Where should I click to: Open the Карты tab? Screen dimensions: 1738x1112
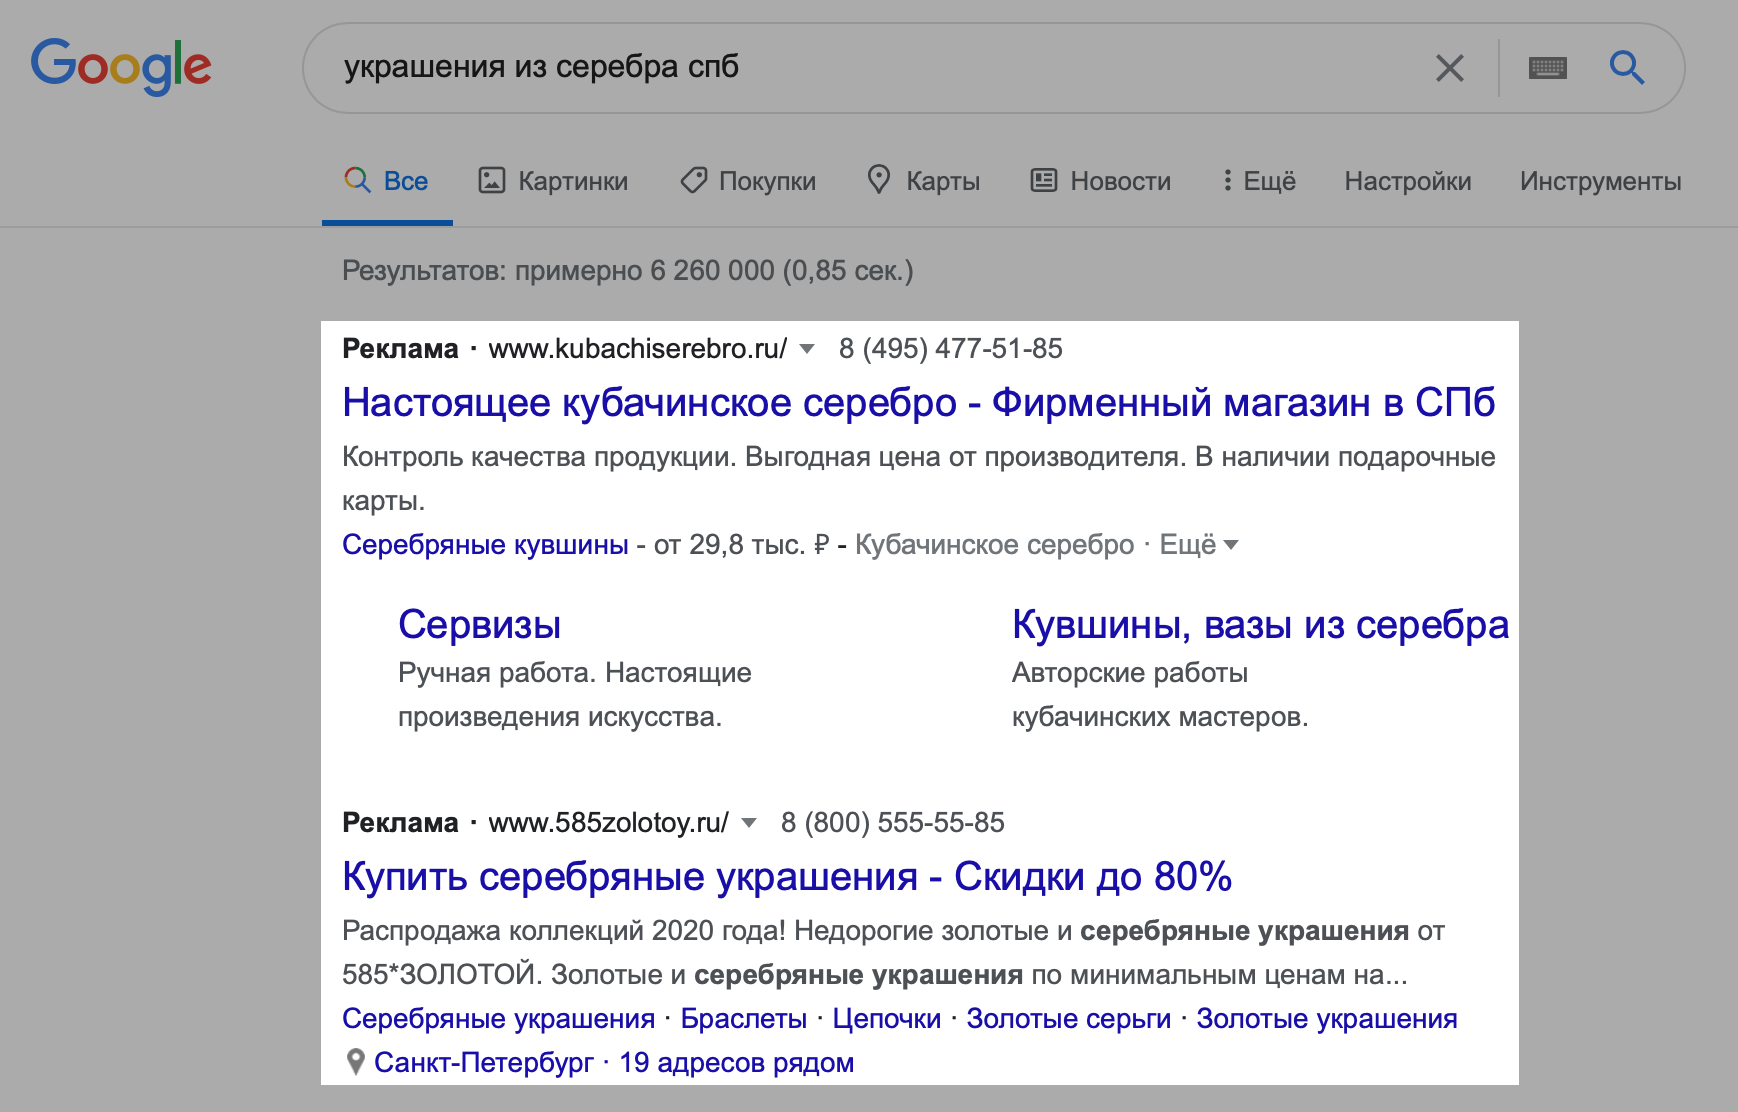[923, 181]
